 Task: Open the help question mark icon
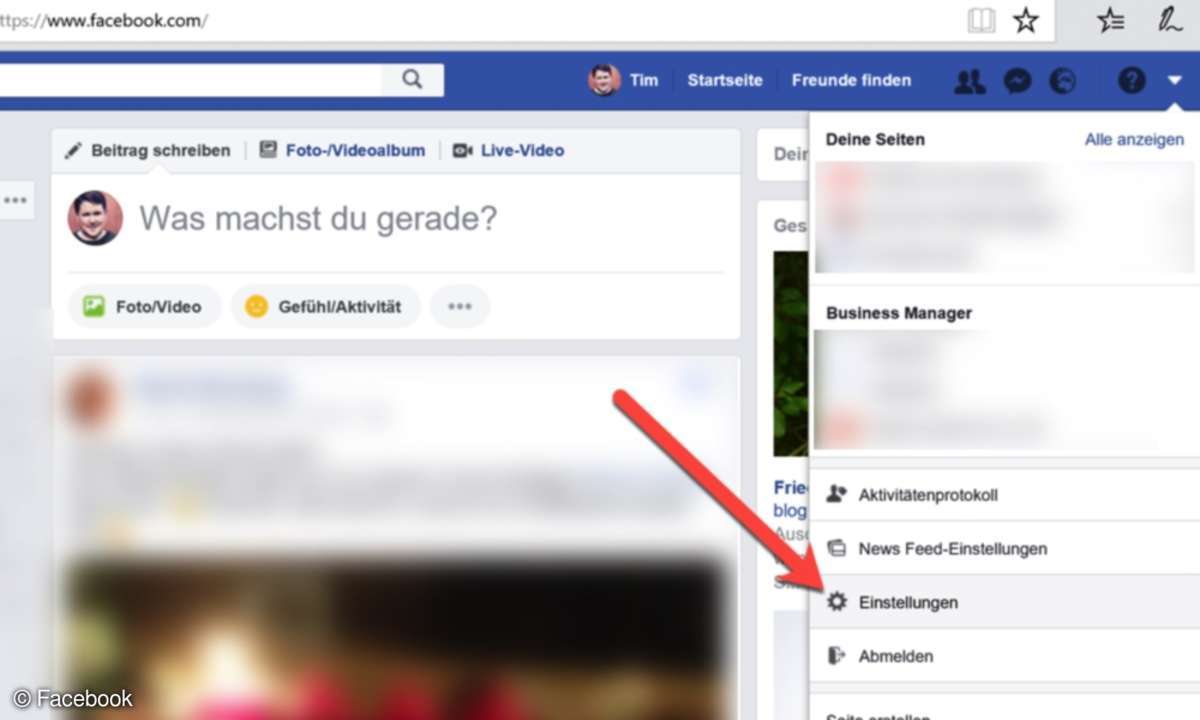pos(1131,81)
